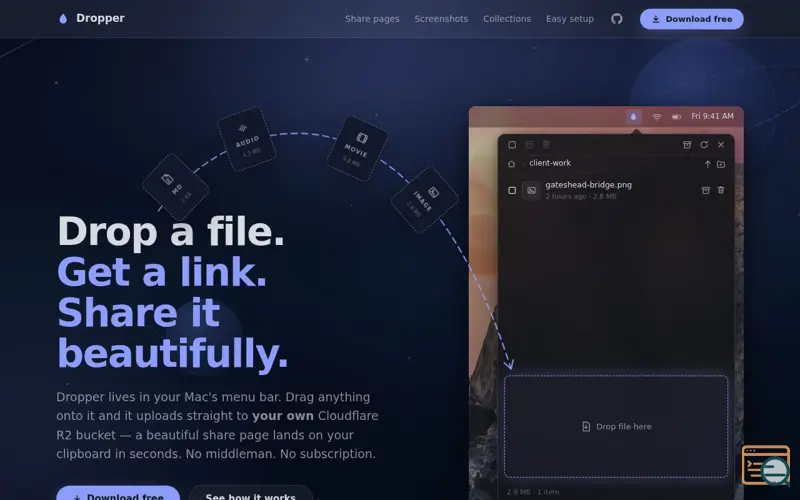
Task: Create a new folder with the folder-plus icon
Action: [721, 164]
